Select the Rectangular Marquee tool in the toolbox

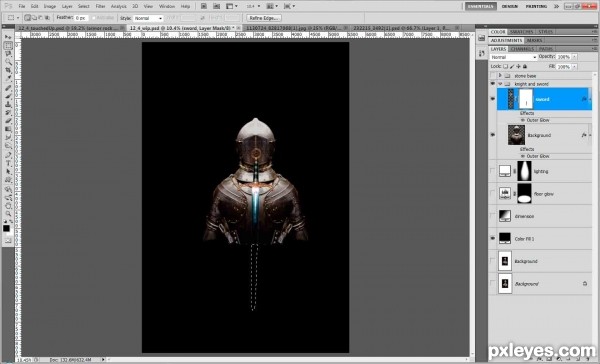pyautogui.click(x=8, y=45)
